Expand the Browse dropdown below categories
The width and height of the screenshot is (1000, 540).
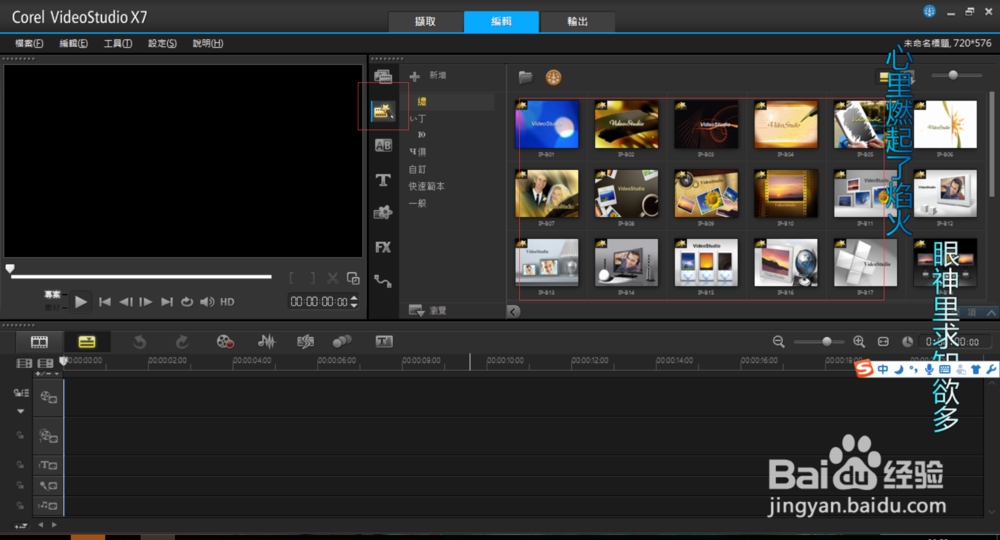click(418, 310)
